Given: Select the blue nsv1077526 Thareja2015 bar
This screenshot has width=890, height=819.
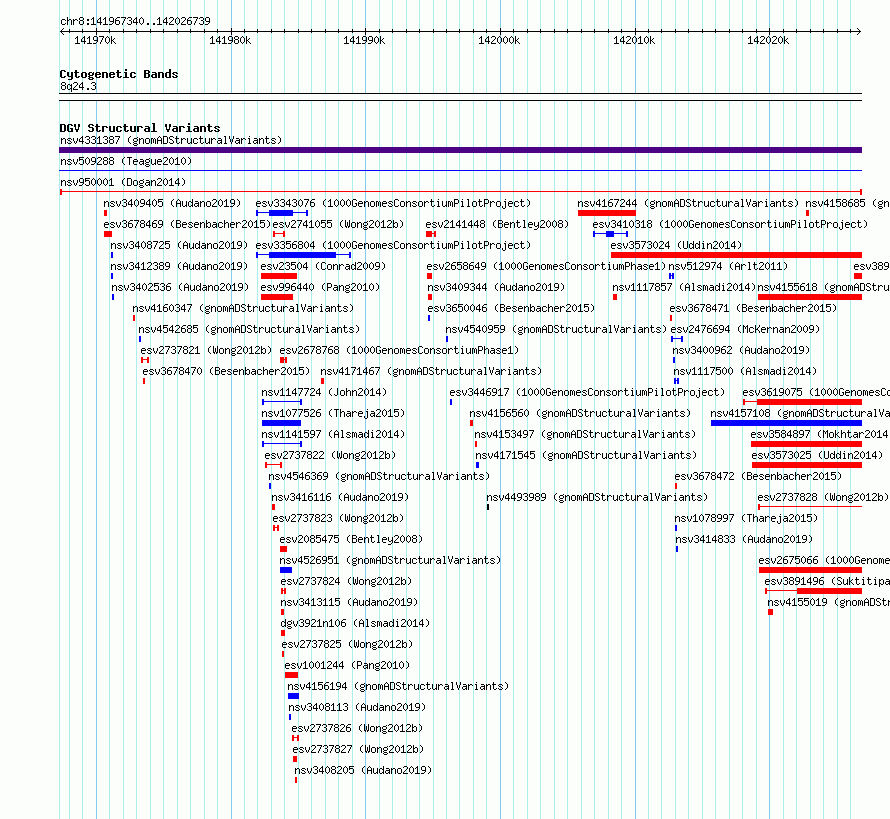Looking at the screenshot, I should pyautogui.click(x=282, y=423).
